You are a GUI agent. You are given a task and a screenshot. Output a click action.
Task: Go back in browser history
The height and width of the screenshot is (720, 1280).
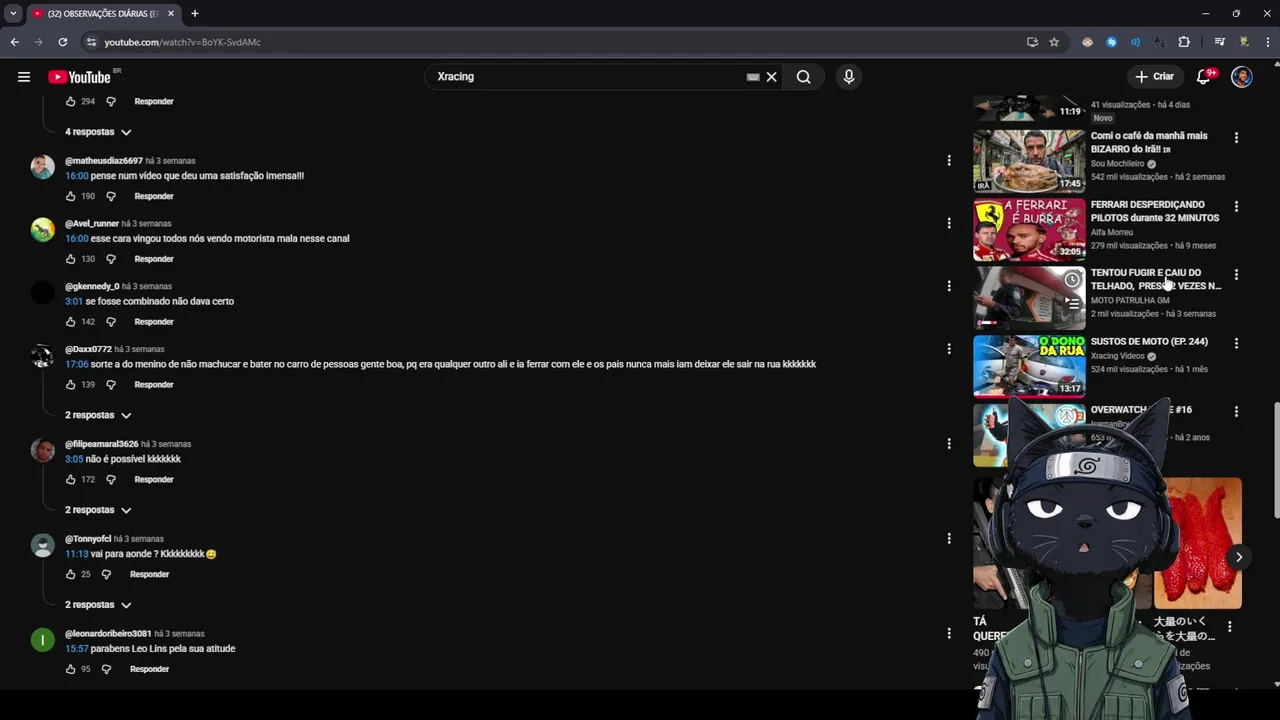pos(15,42)
